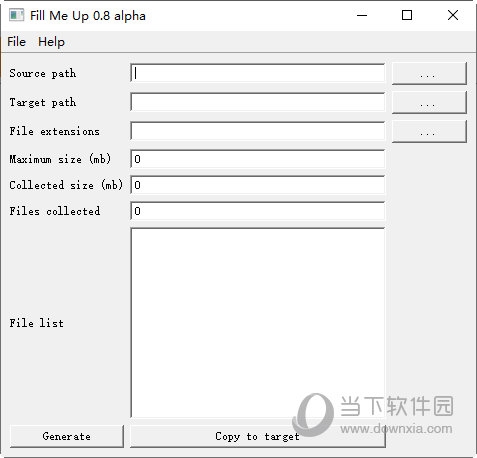Click into the File extensions field
Viewport: 477px width, 458px height.
[258, 131]
